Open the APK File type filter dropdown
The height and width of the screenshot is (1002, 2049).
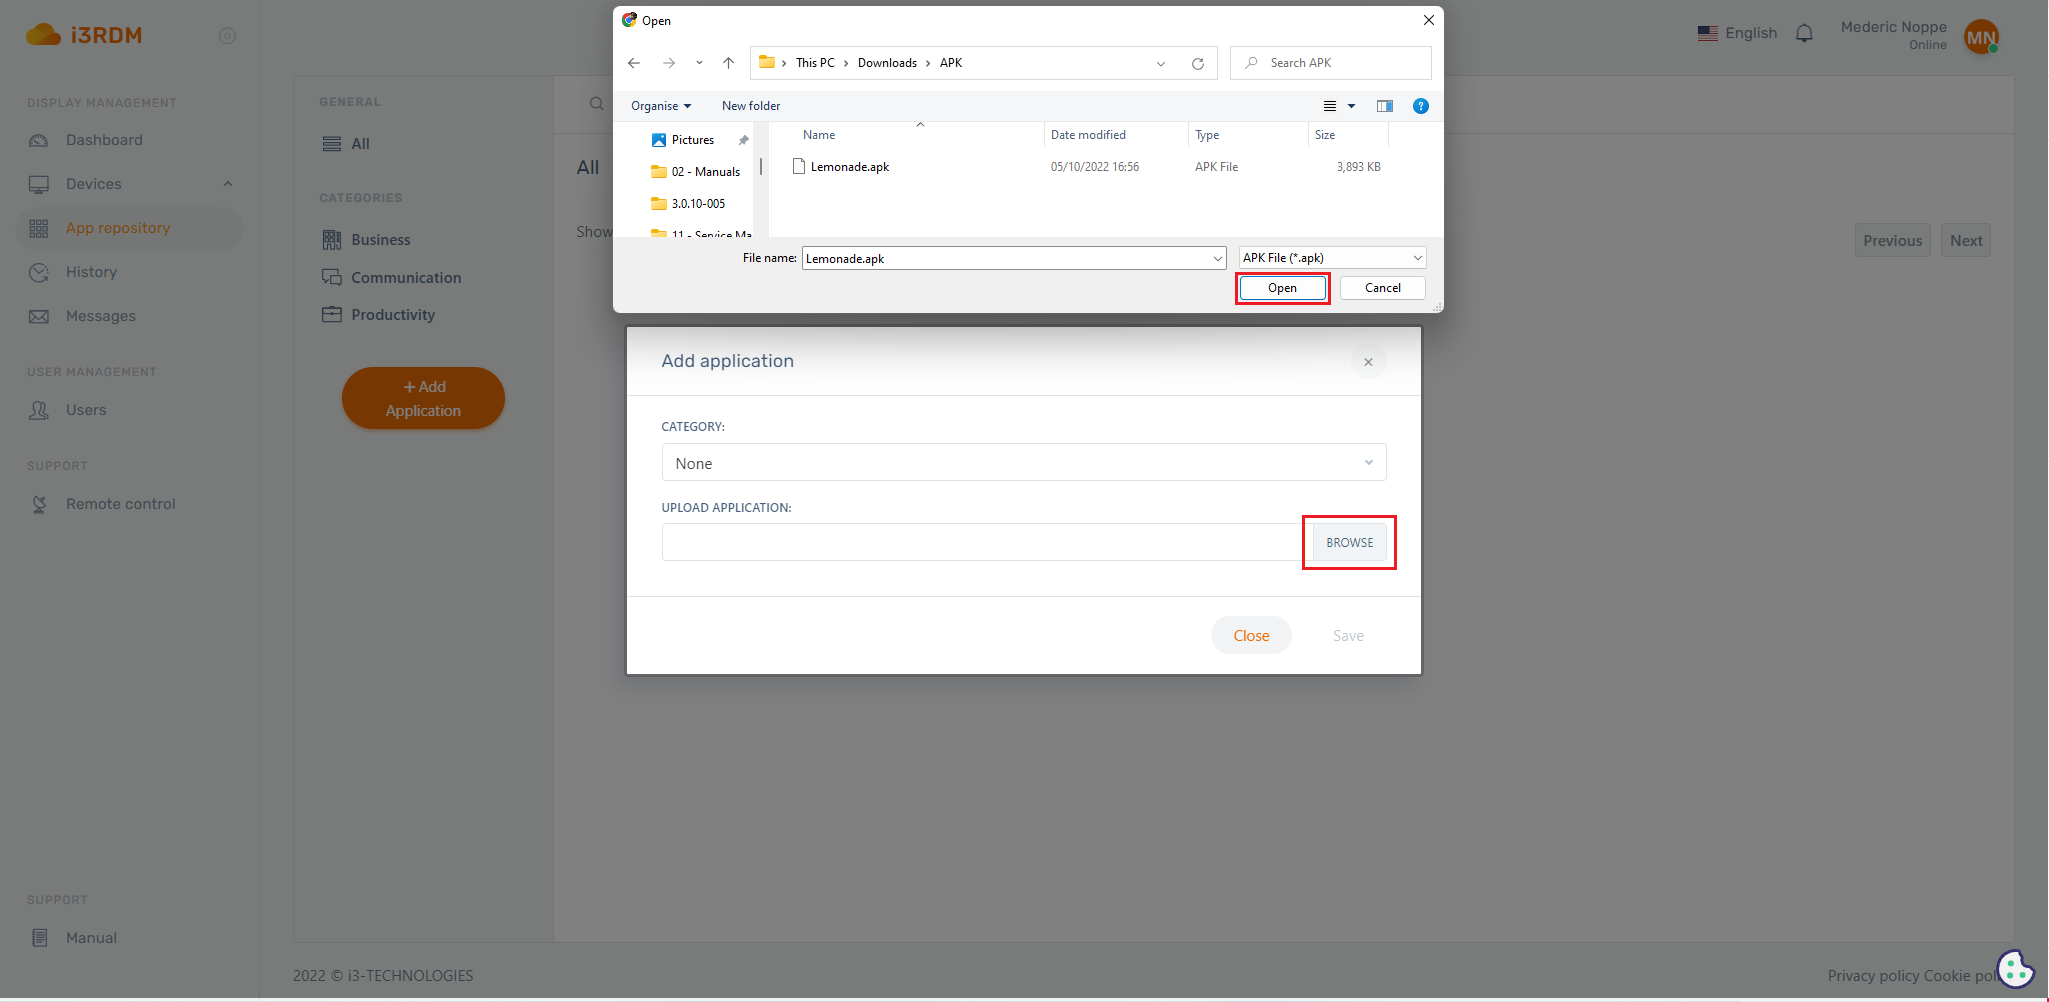pos(1332,258)
